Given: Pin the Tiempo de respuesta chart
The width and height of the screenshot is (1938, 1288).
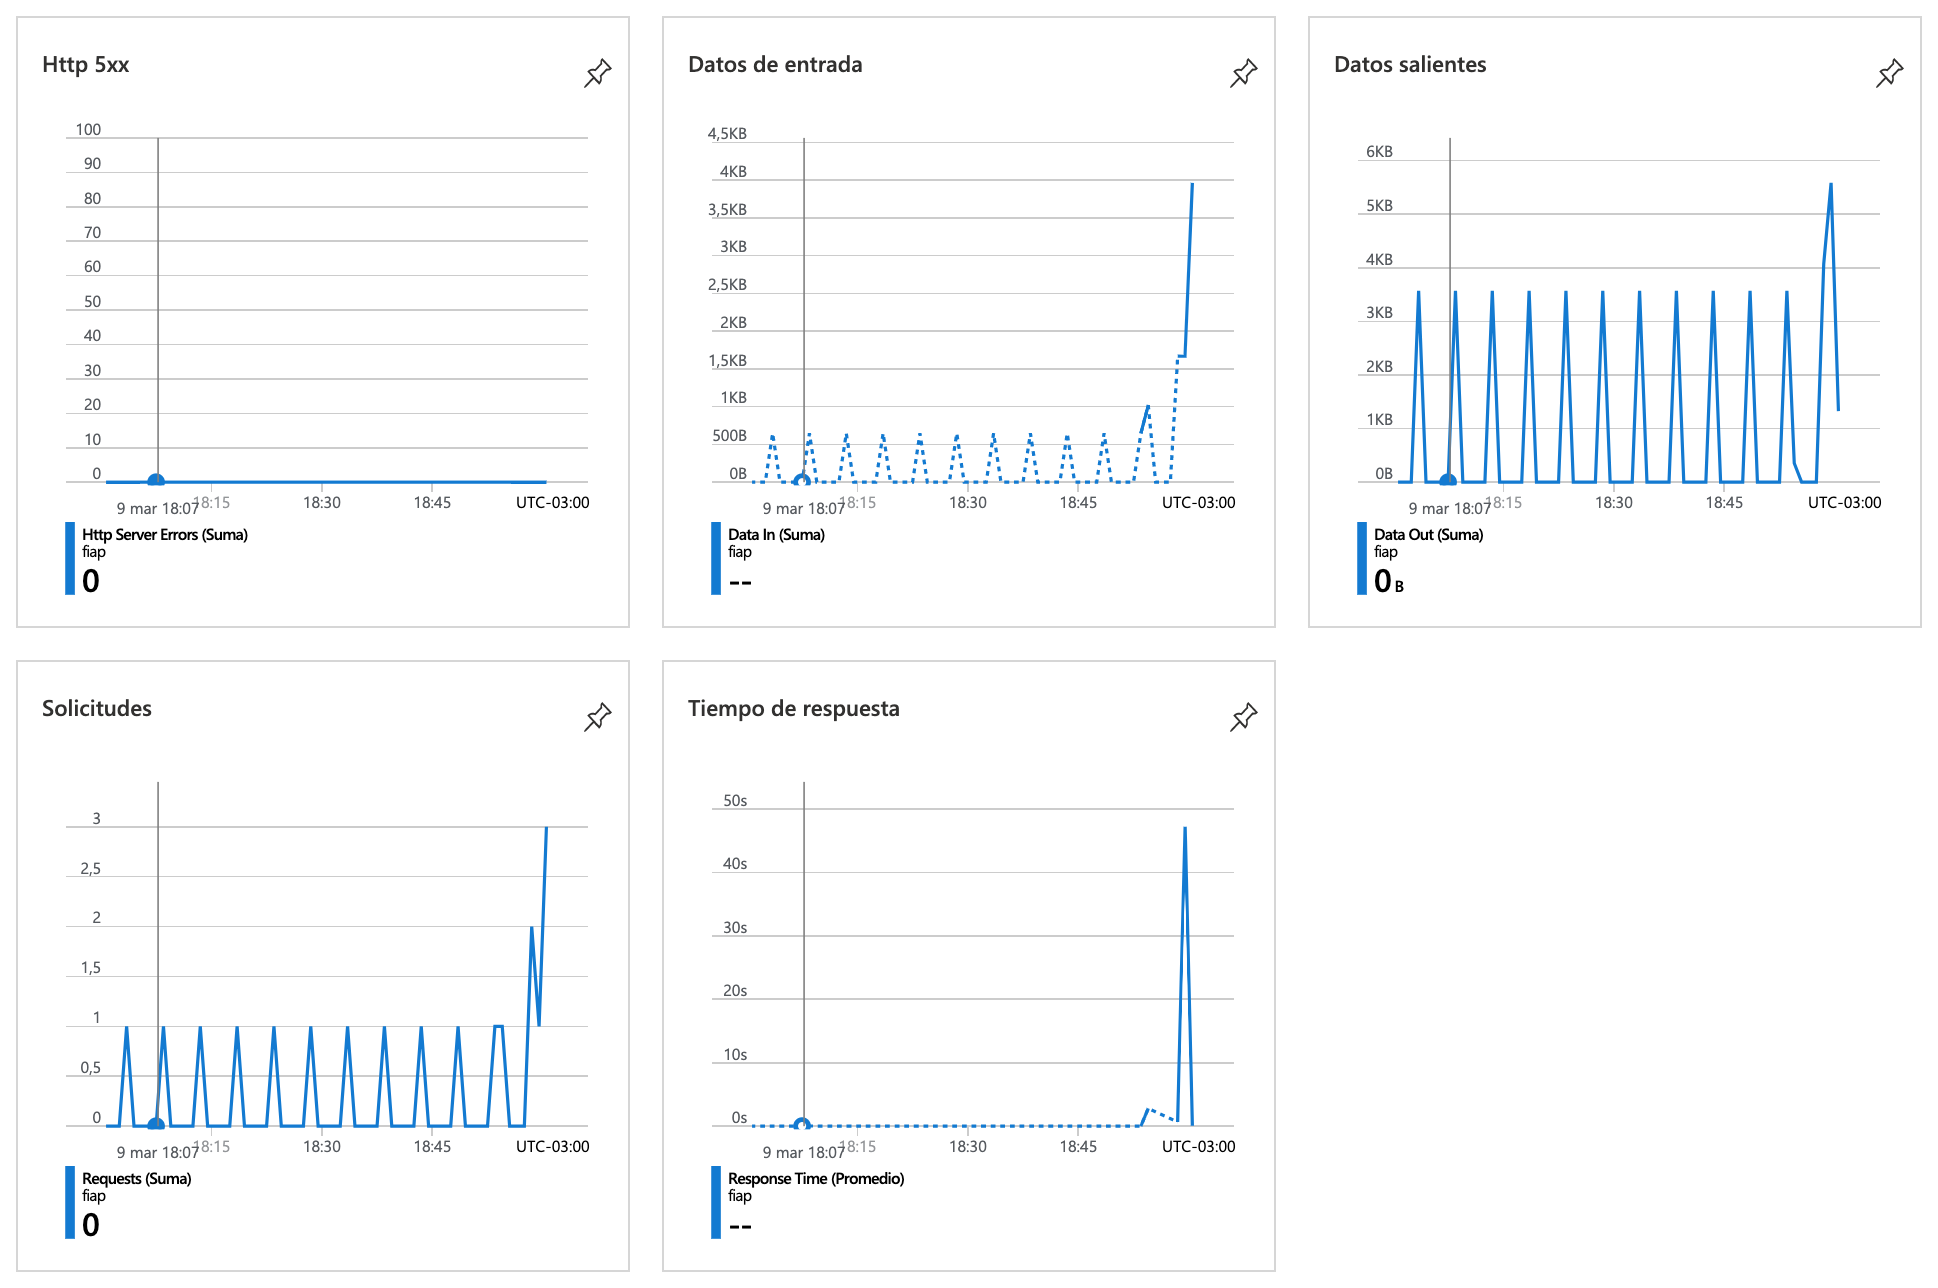Looking at the screenshot, I should click(1243, 717).
